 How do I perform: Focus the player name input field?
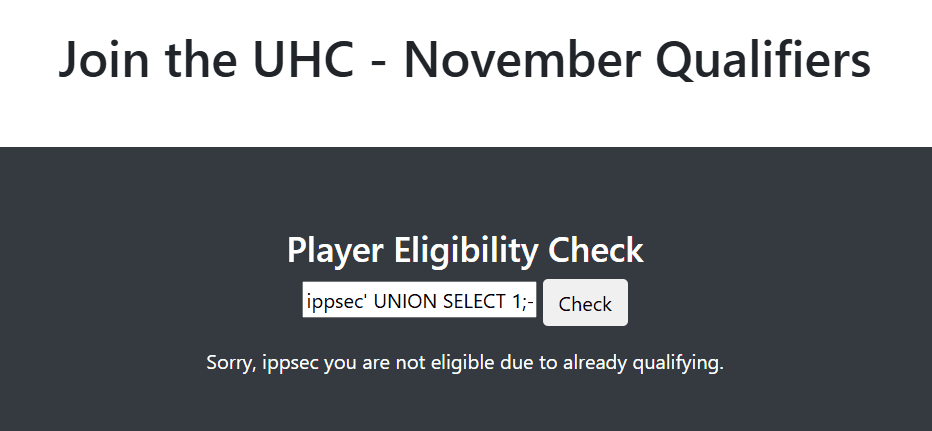pos(420,301)
